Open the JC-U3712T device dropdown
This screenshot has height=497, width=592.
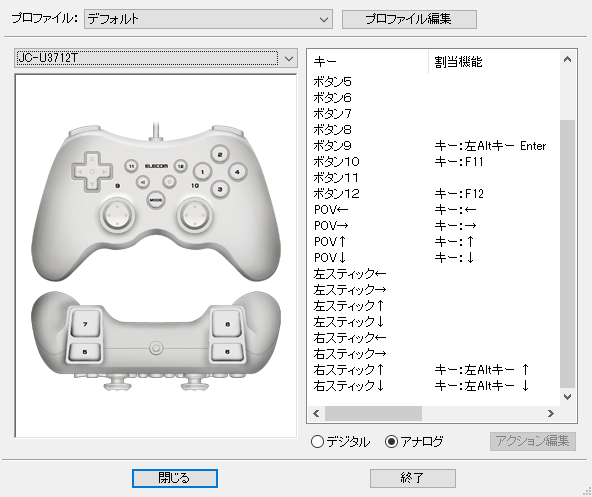coord(156,58)
